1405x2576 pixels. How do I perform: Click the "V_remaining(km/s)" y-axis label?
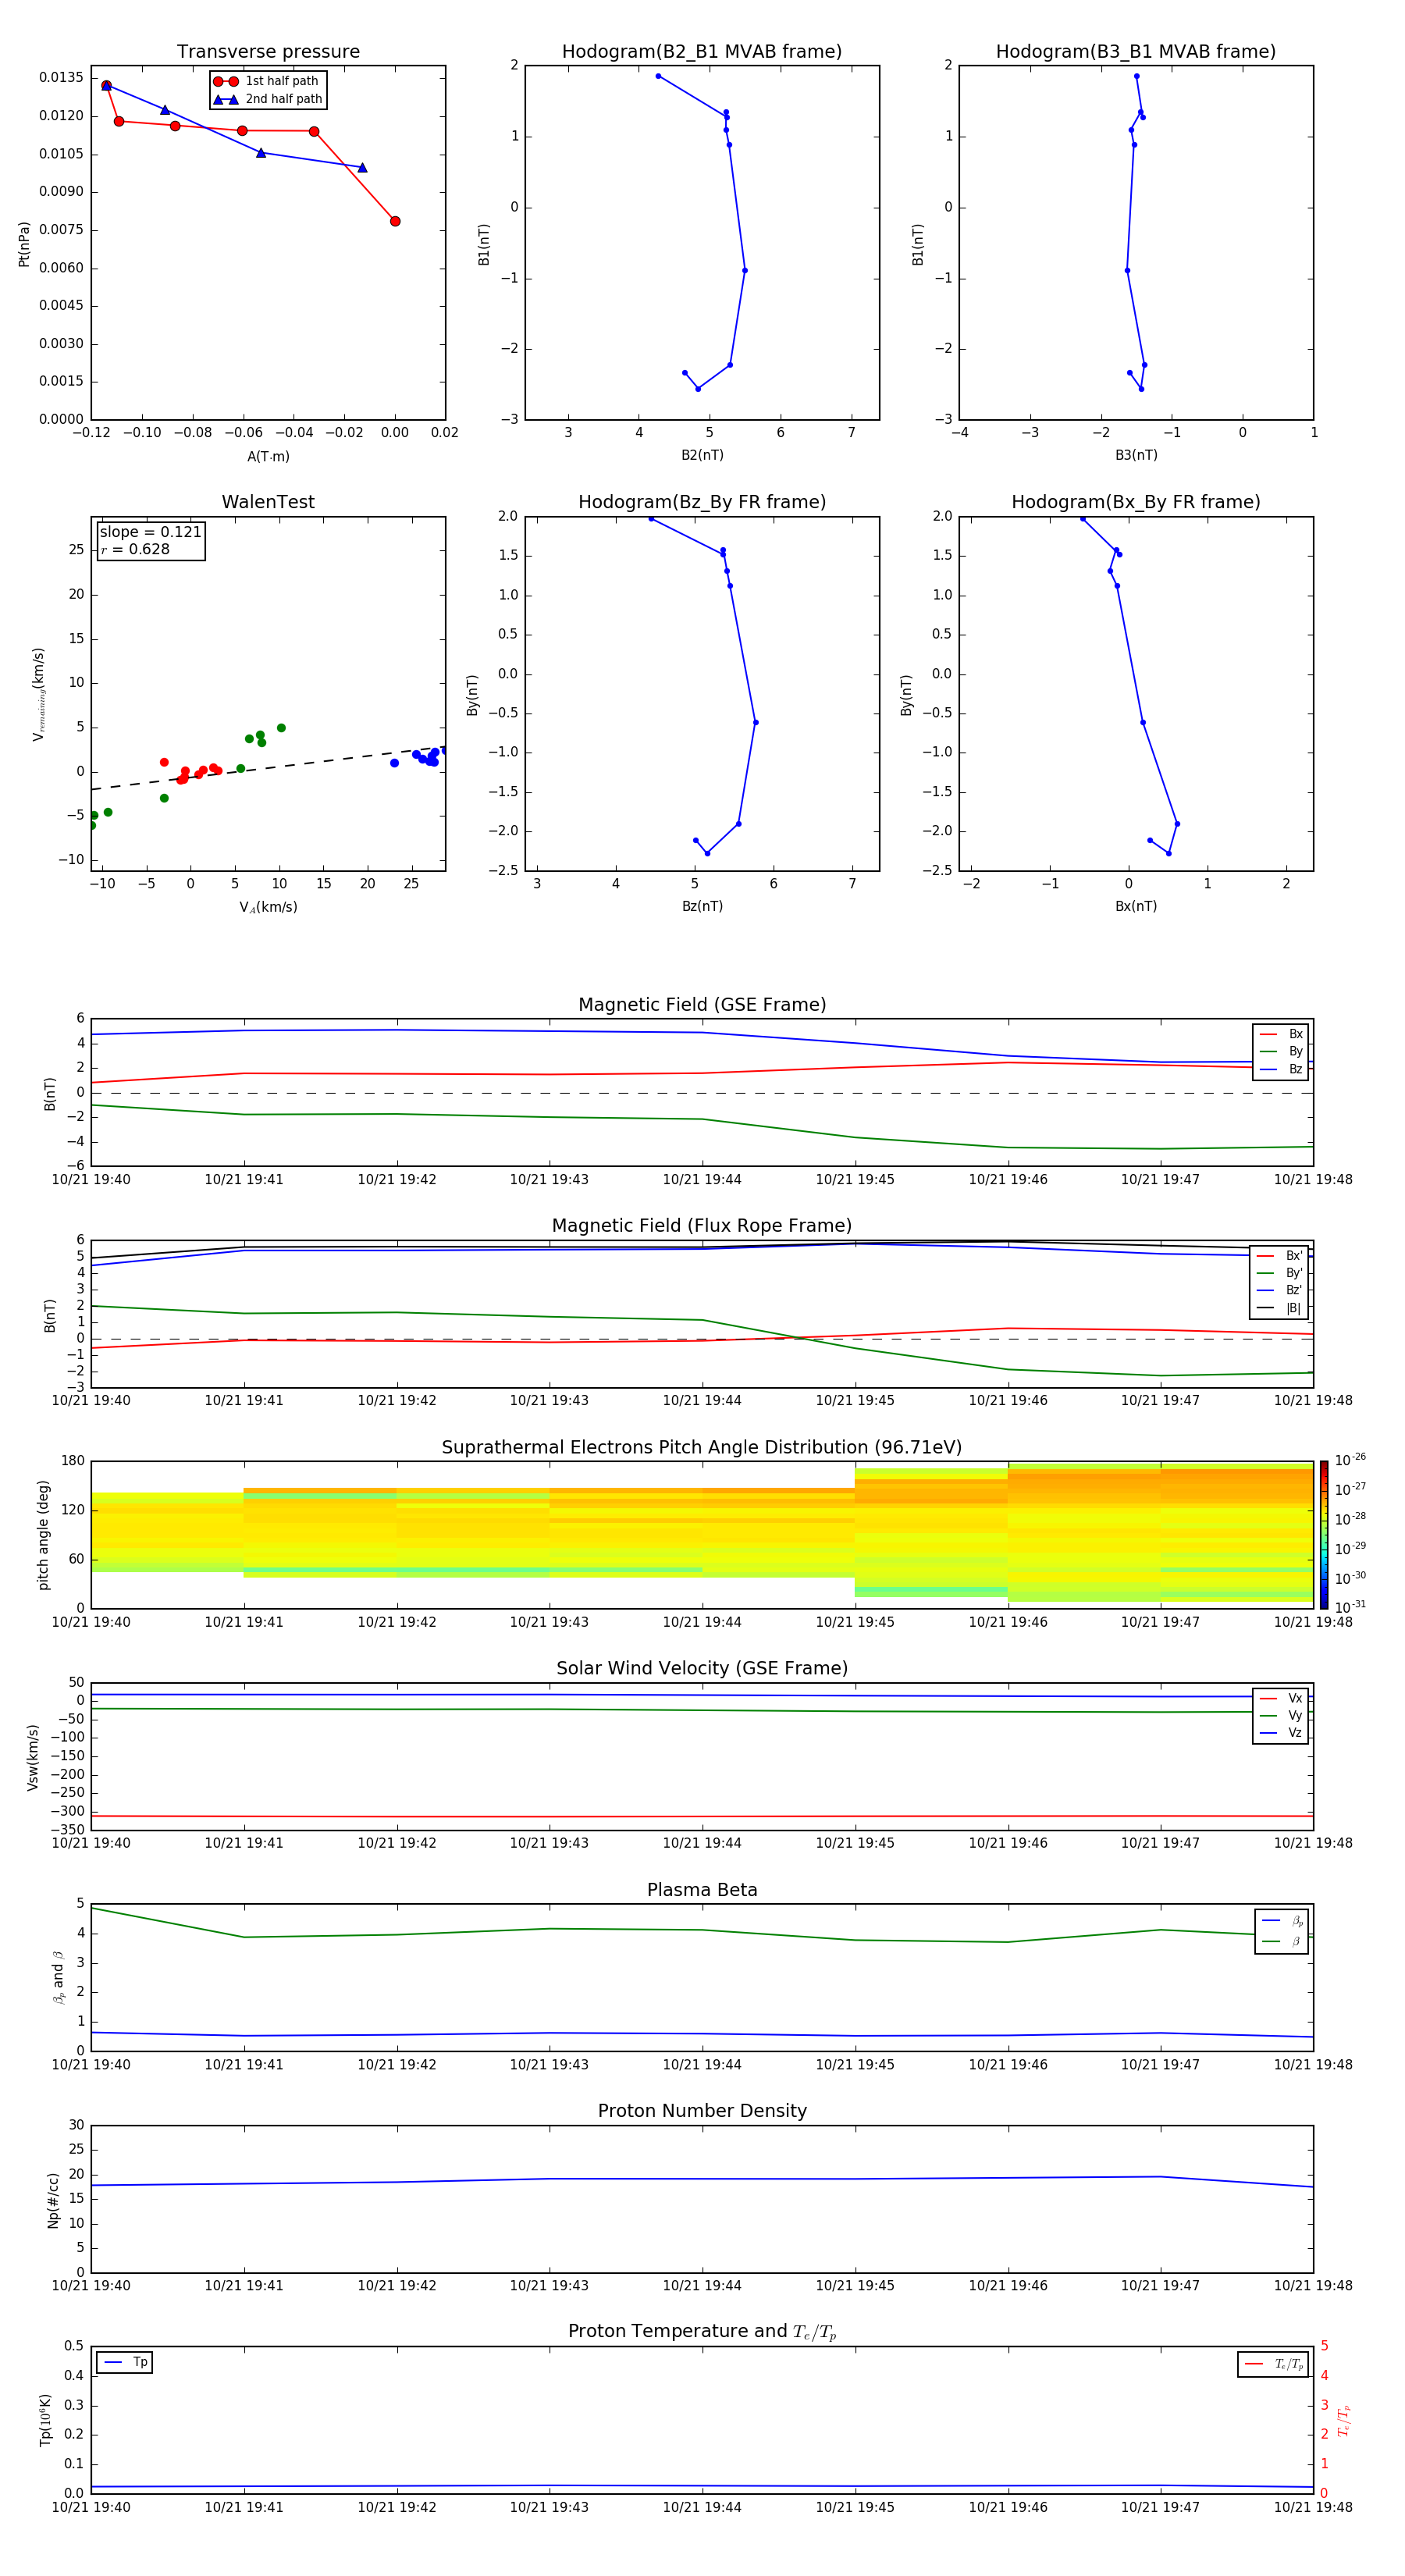point(39,694)
